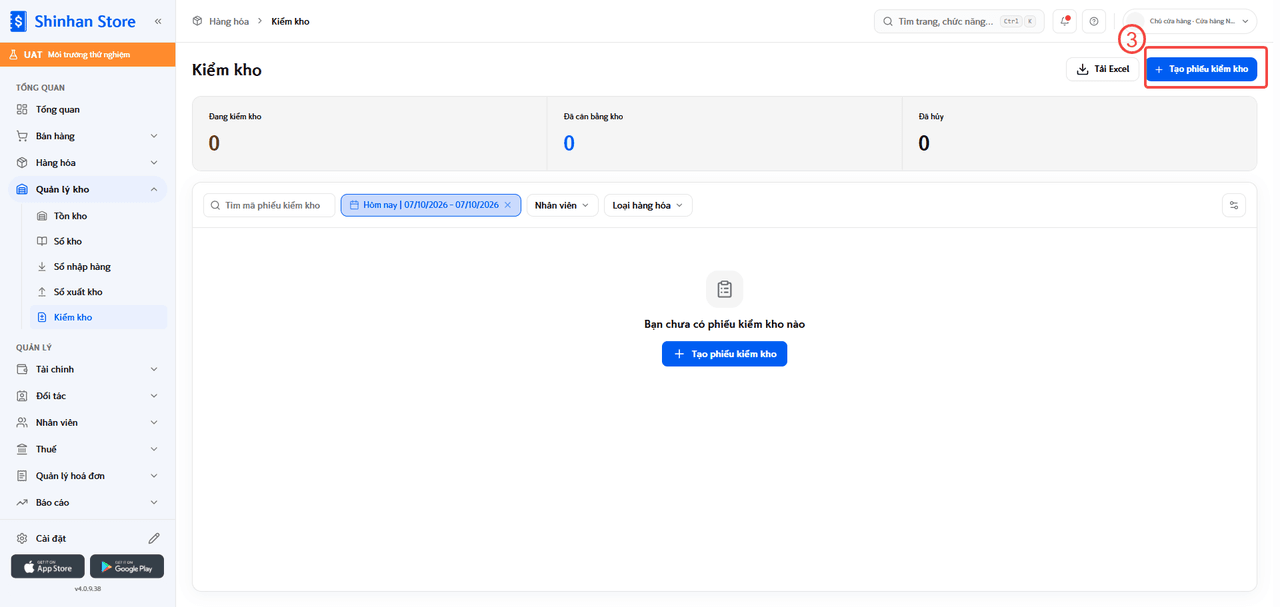The width and height of the screenshot is (1280, 607).
Task: Open filter settings sliders icon
Action: (x=1234, y=205)
